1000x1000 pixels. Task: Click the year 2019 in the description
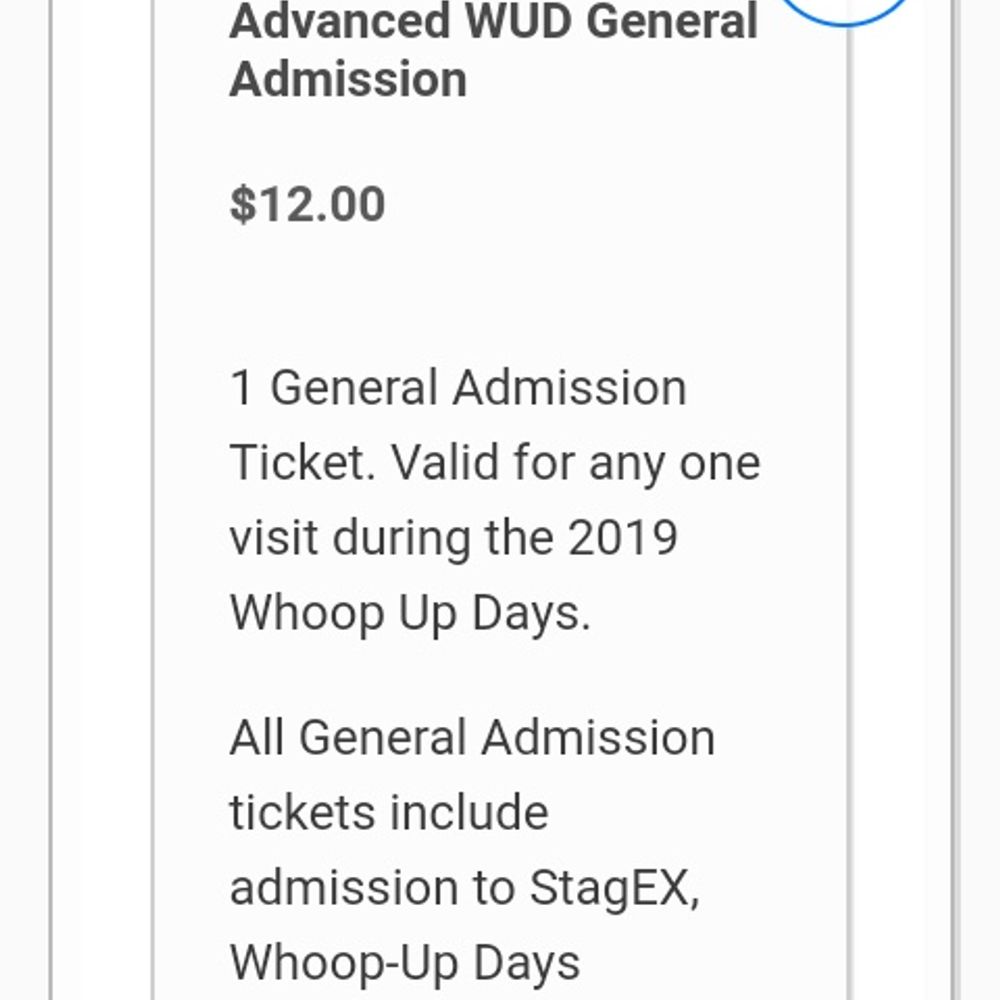tap(623, 537)
